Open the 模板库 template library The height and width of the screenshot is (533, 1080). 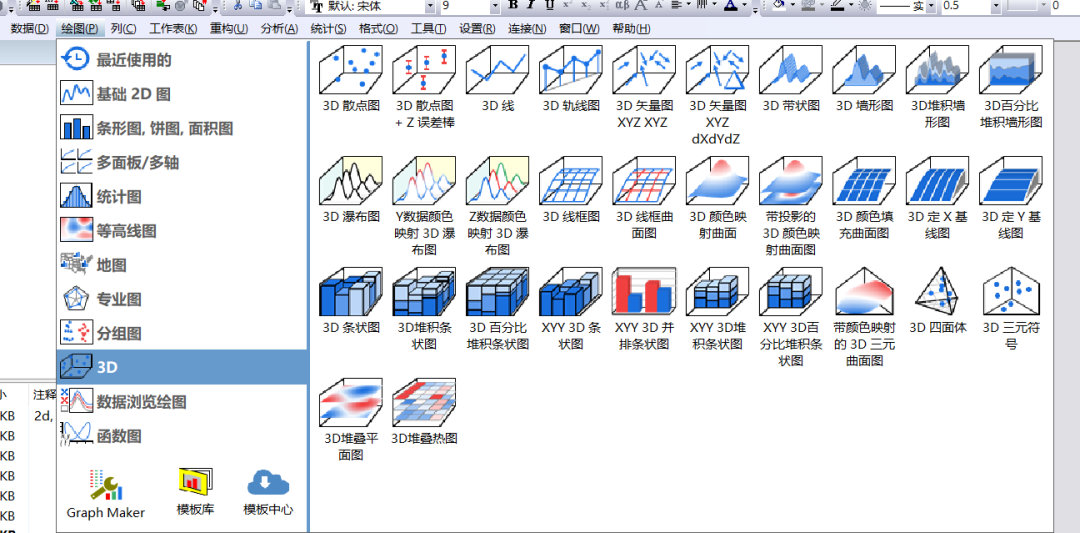pyautogui.click(x=196, y=494)
